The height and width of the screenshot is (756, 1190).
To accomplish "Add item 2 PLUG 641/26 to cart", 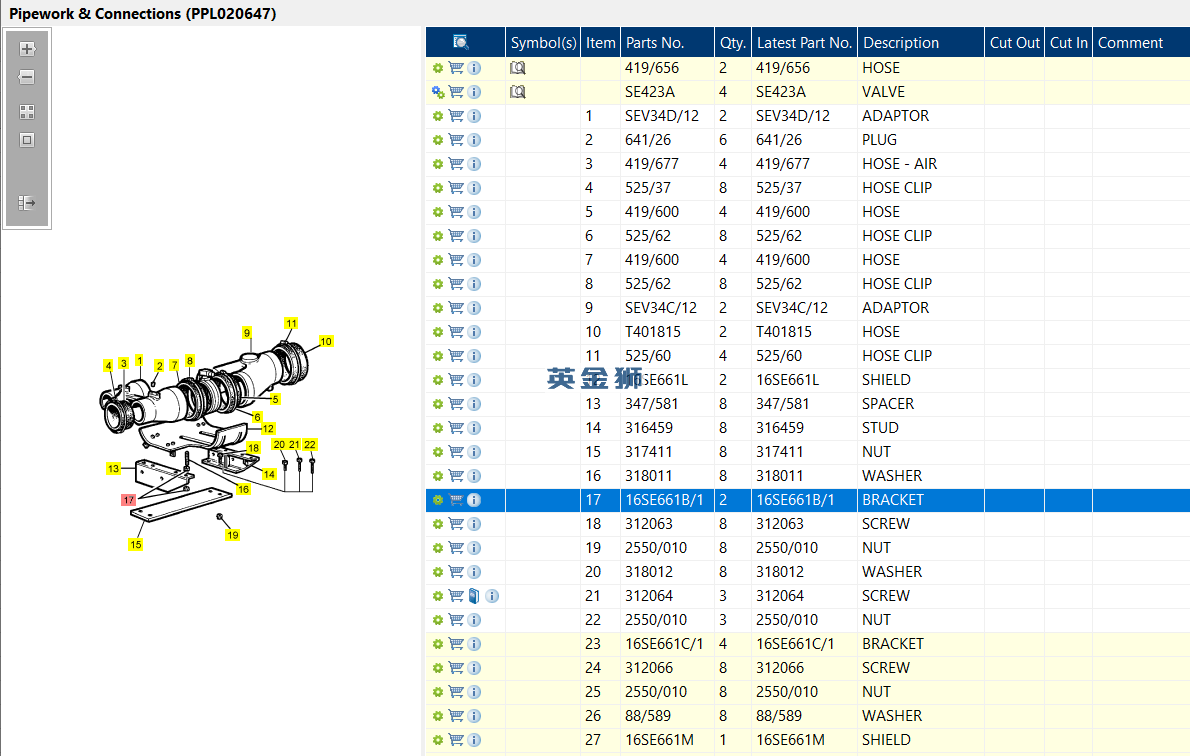I will point(456,140).
